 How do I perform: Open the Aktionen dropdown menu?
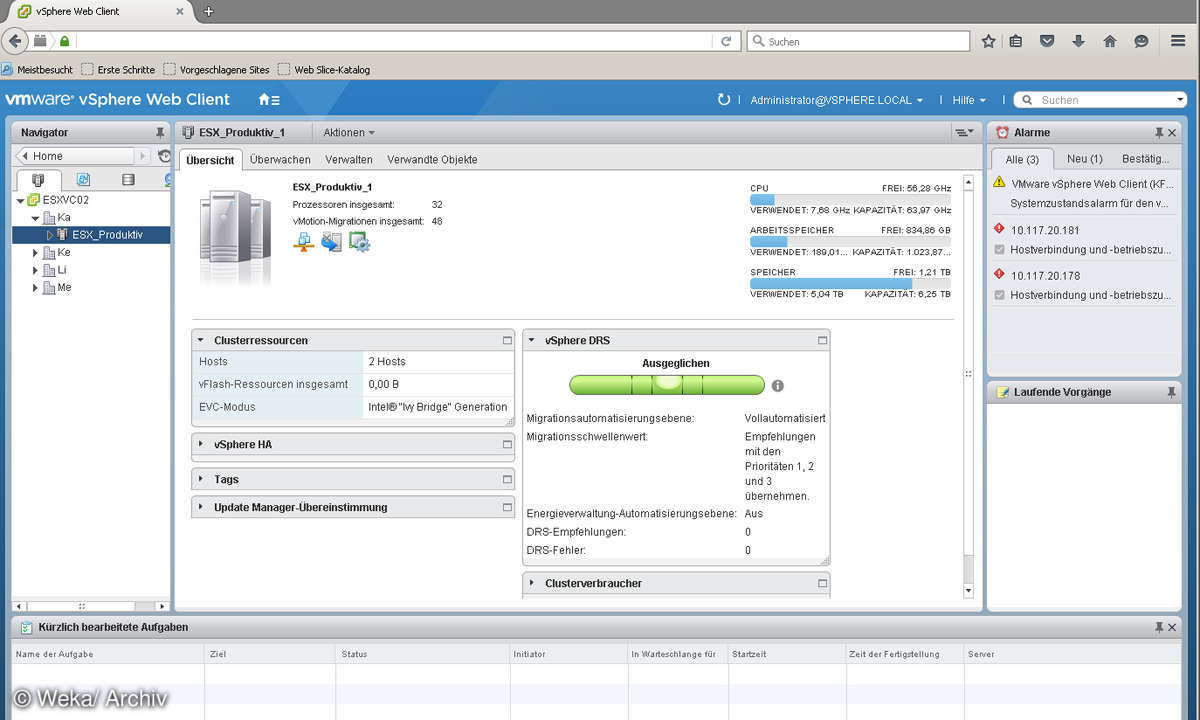(349, 132)
